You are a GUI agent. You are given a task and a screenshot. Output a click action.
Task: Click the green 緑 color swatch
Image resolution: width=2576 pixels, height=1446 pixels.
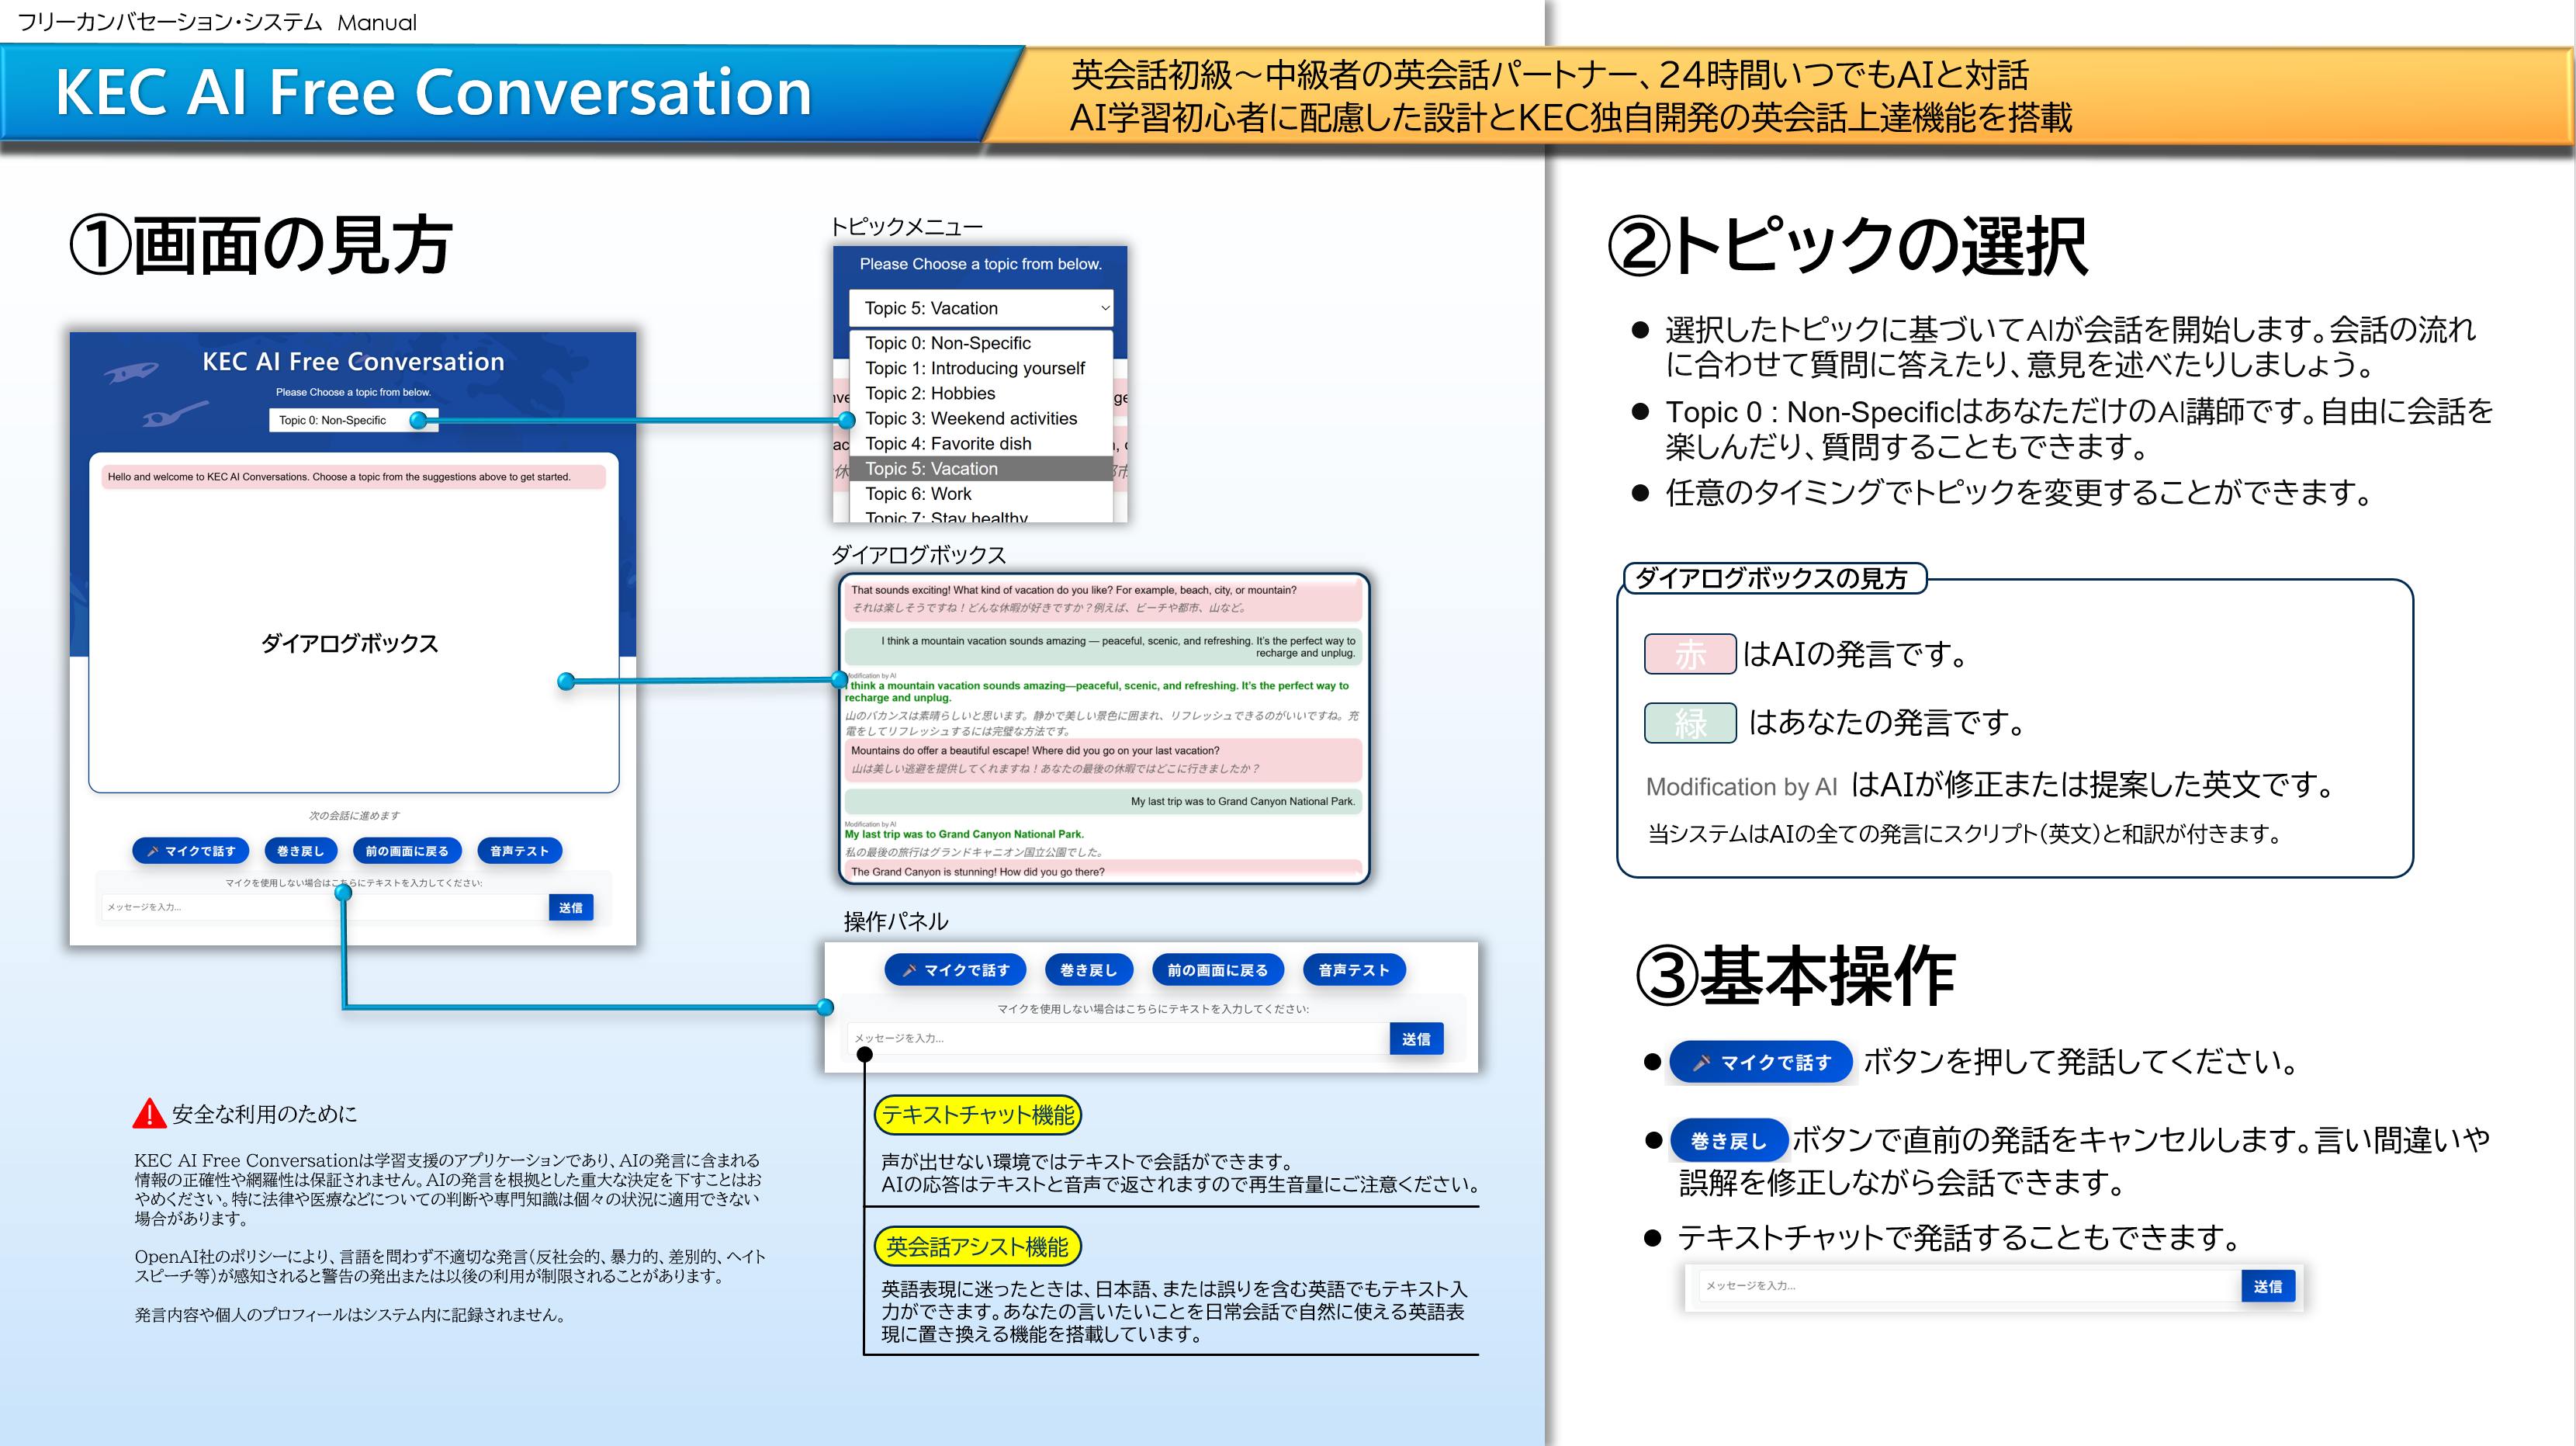tap(1689, 723)
